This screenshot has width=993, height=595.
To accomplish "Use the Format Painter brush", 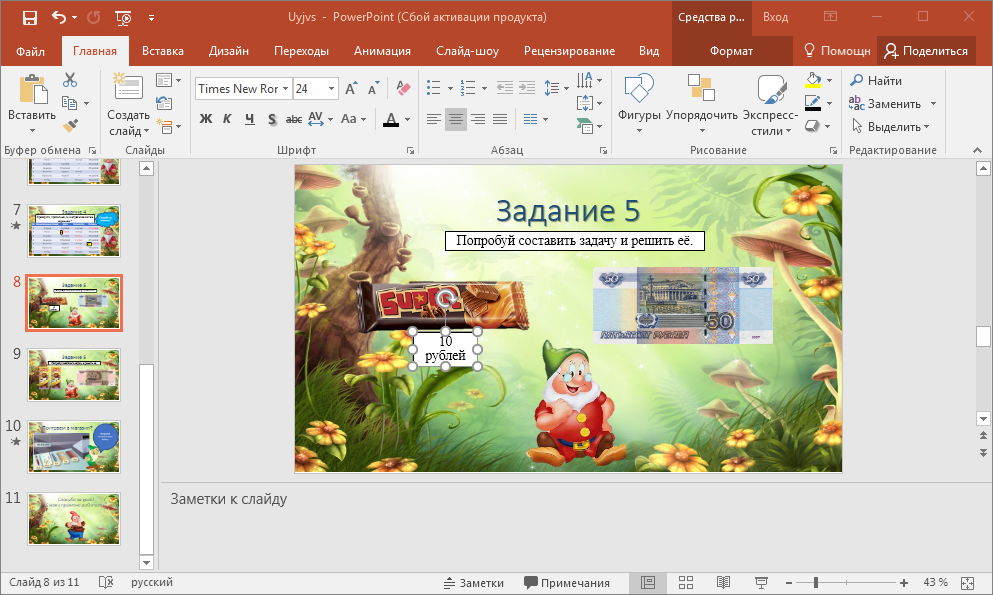I will 70,126.
